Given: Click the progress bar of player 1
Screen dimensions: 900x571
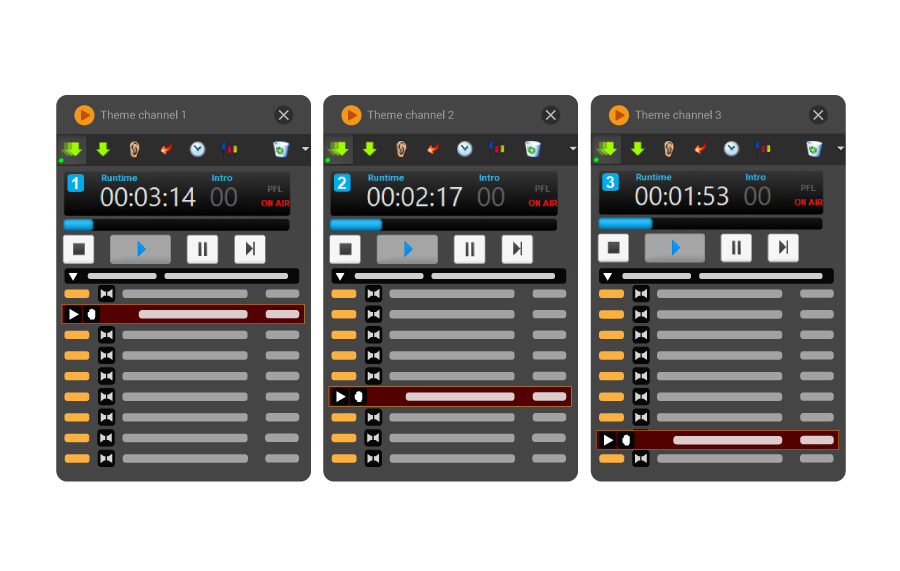Looking at the screenshot, I should tap(176, 225).
